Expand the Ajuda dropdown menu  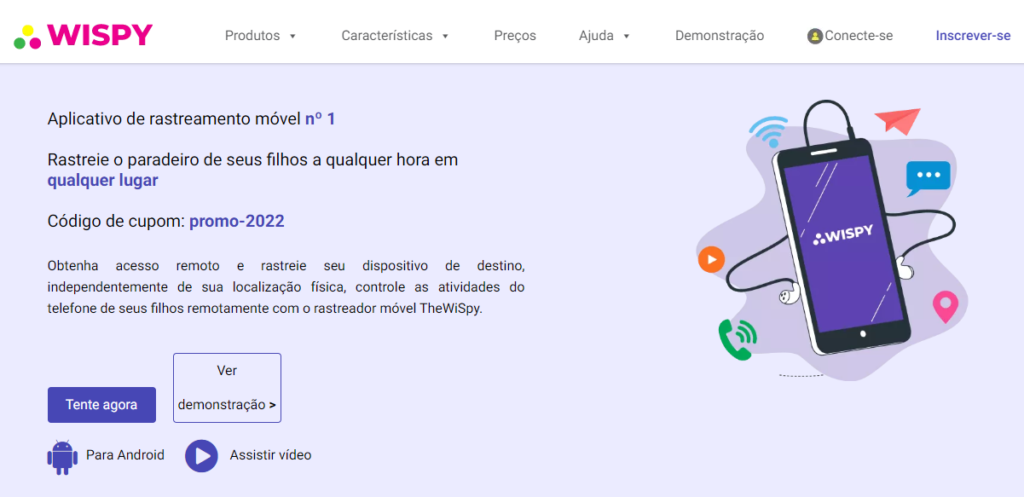pyautogui.click(x=604, y=36)
